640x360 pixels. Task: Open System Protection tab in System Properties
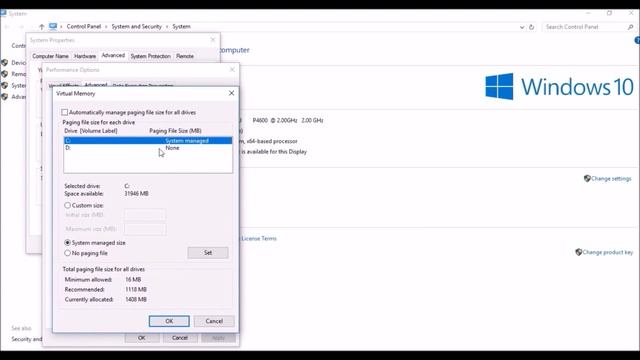[151, 56]
